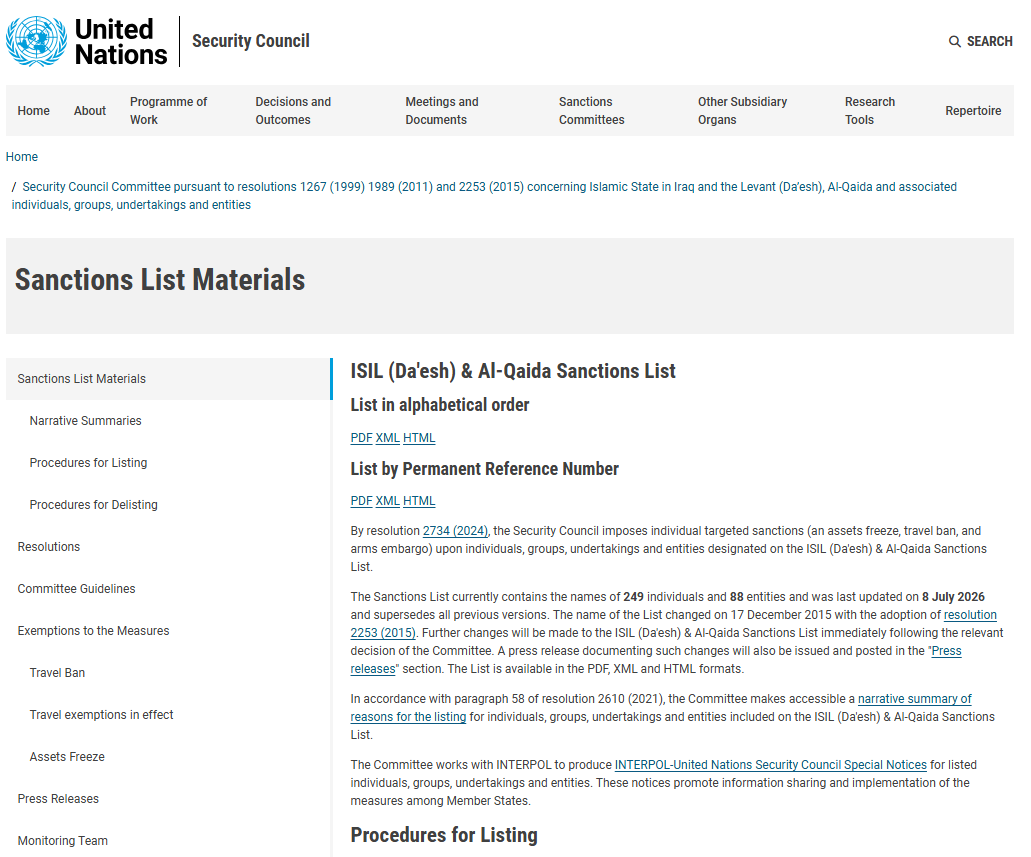Open the Security Council Committee breadcrumb link
Screen dimensions: 1031x857
[x=484, y=195]
